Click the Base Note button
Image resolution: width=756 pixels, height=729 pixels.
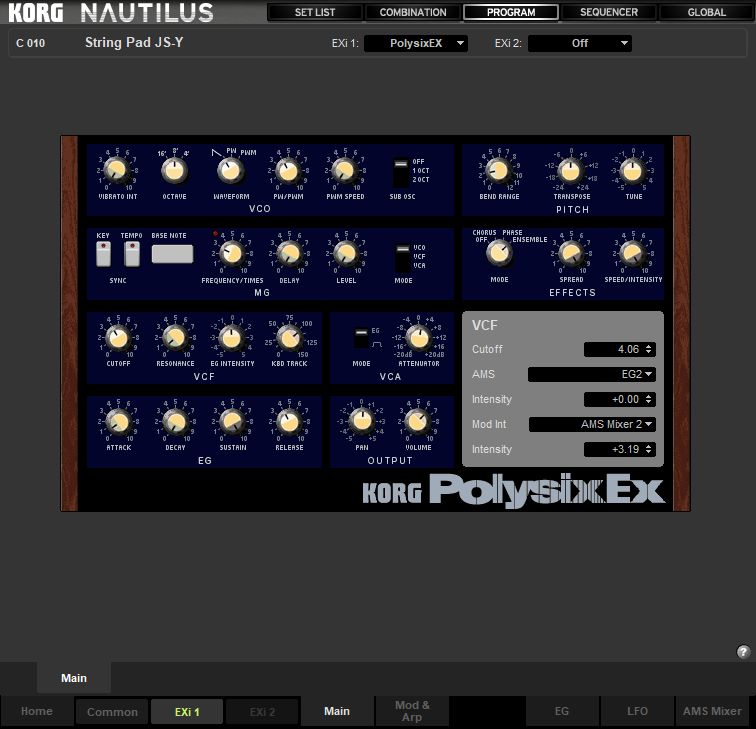click(x=172, y=254)
